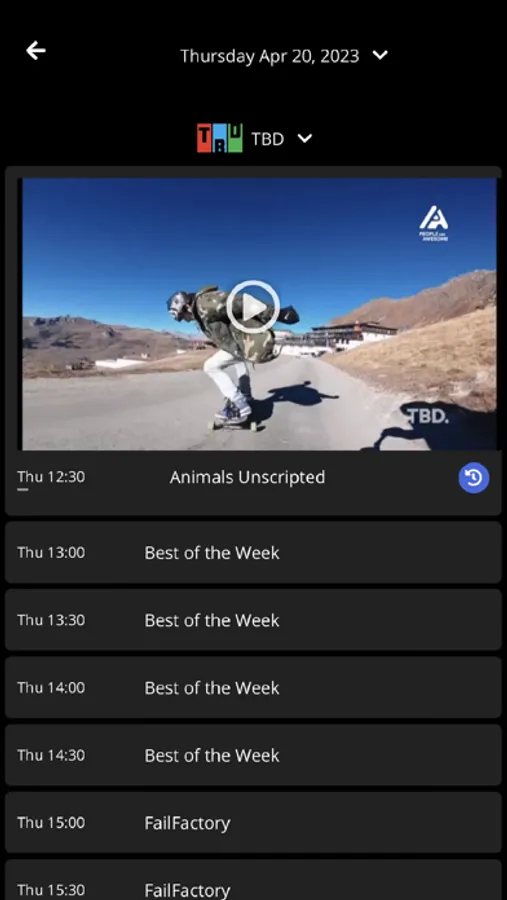The image size is (507, 900).
Task: Tap the Animals Unscripted title
Action: tap(247, 477)
